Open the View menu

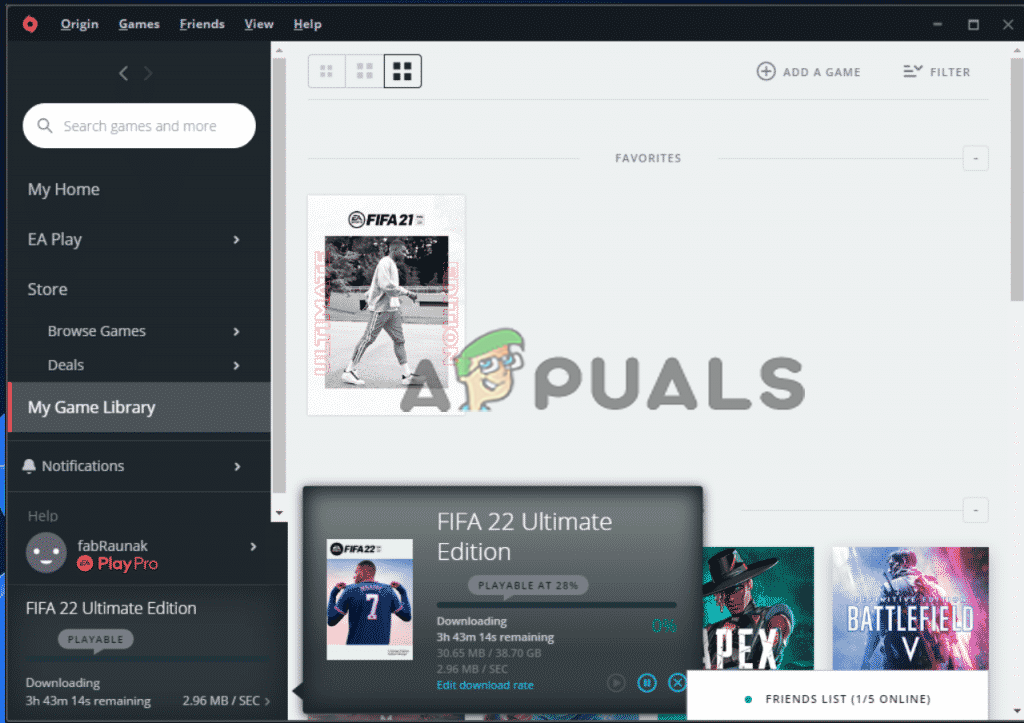pos(259,24)
